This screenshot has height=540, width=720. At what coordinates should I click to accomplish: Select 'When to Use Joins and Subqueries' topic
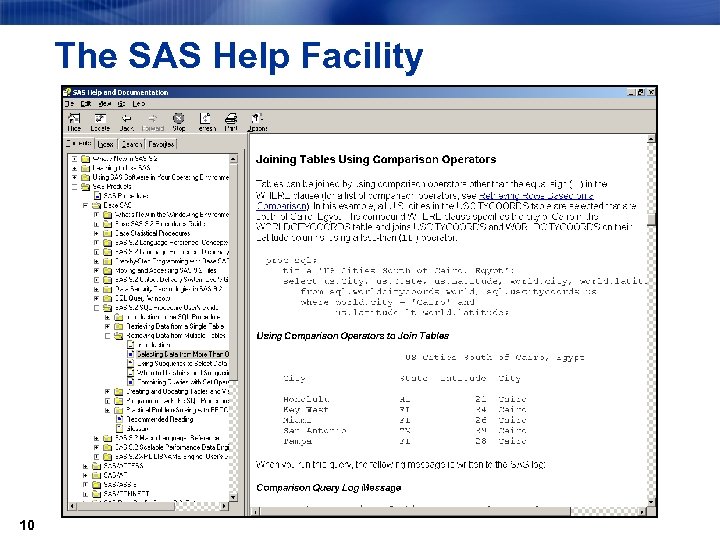[x=182, y=372]
